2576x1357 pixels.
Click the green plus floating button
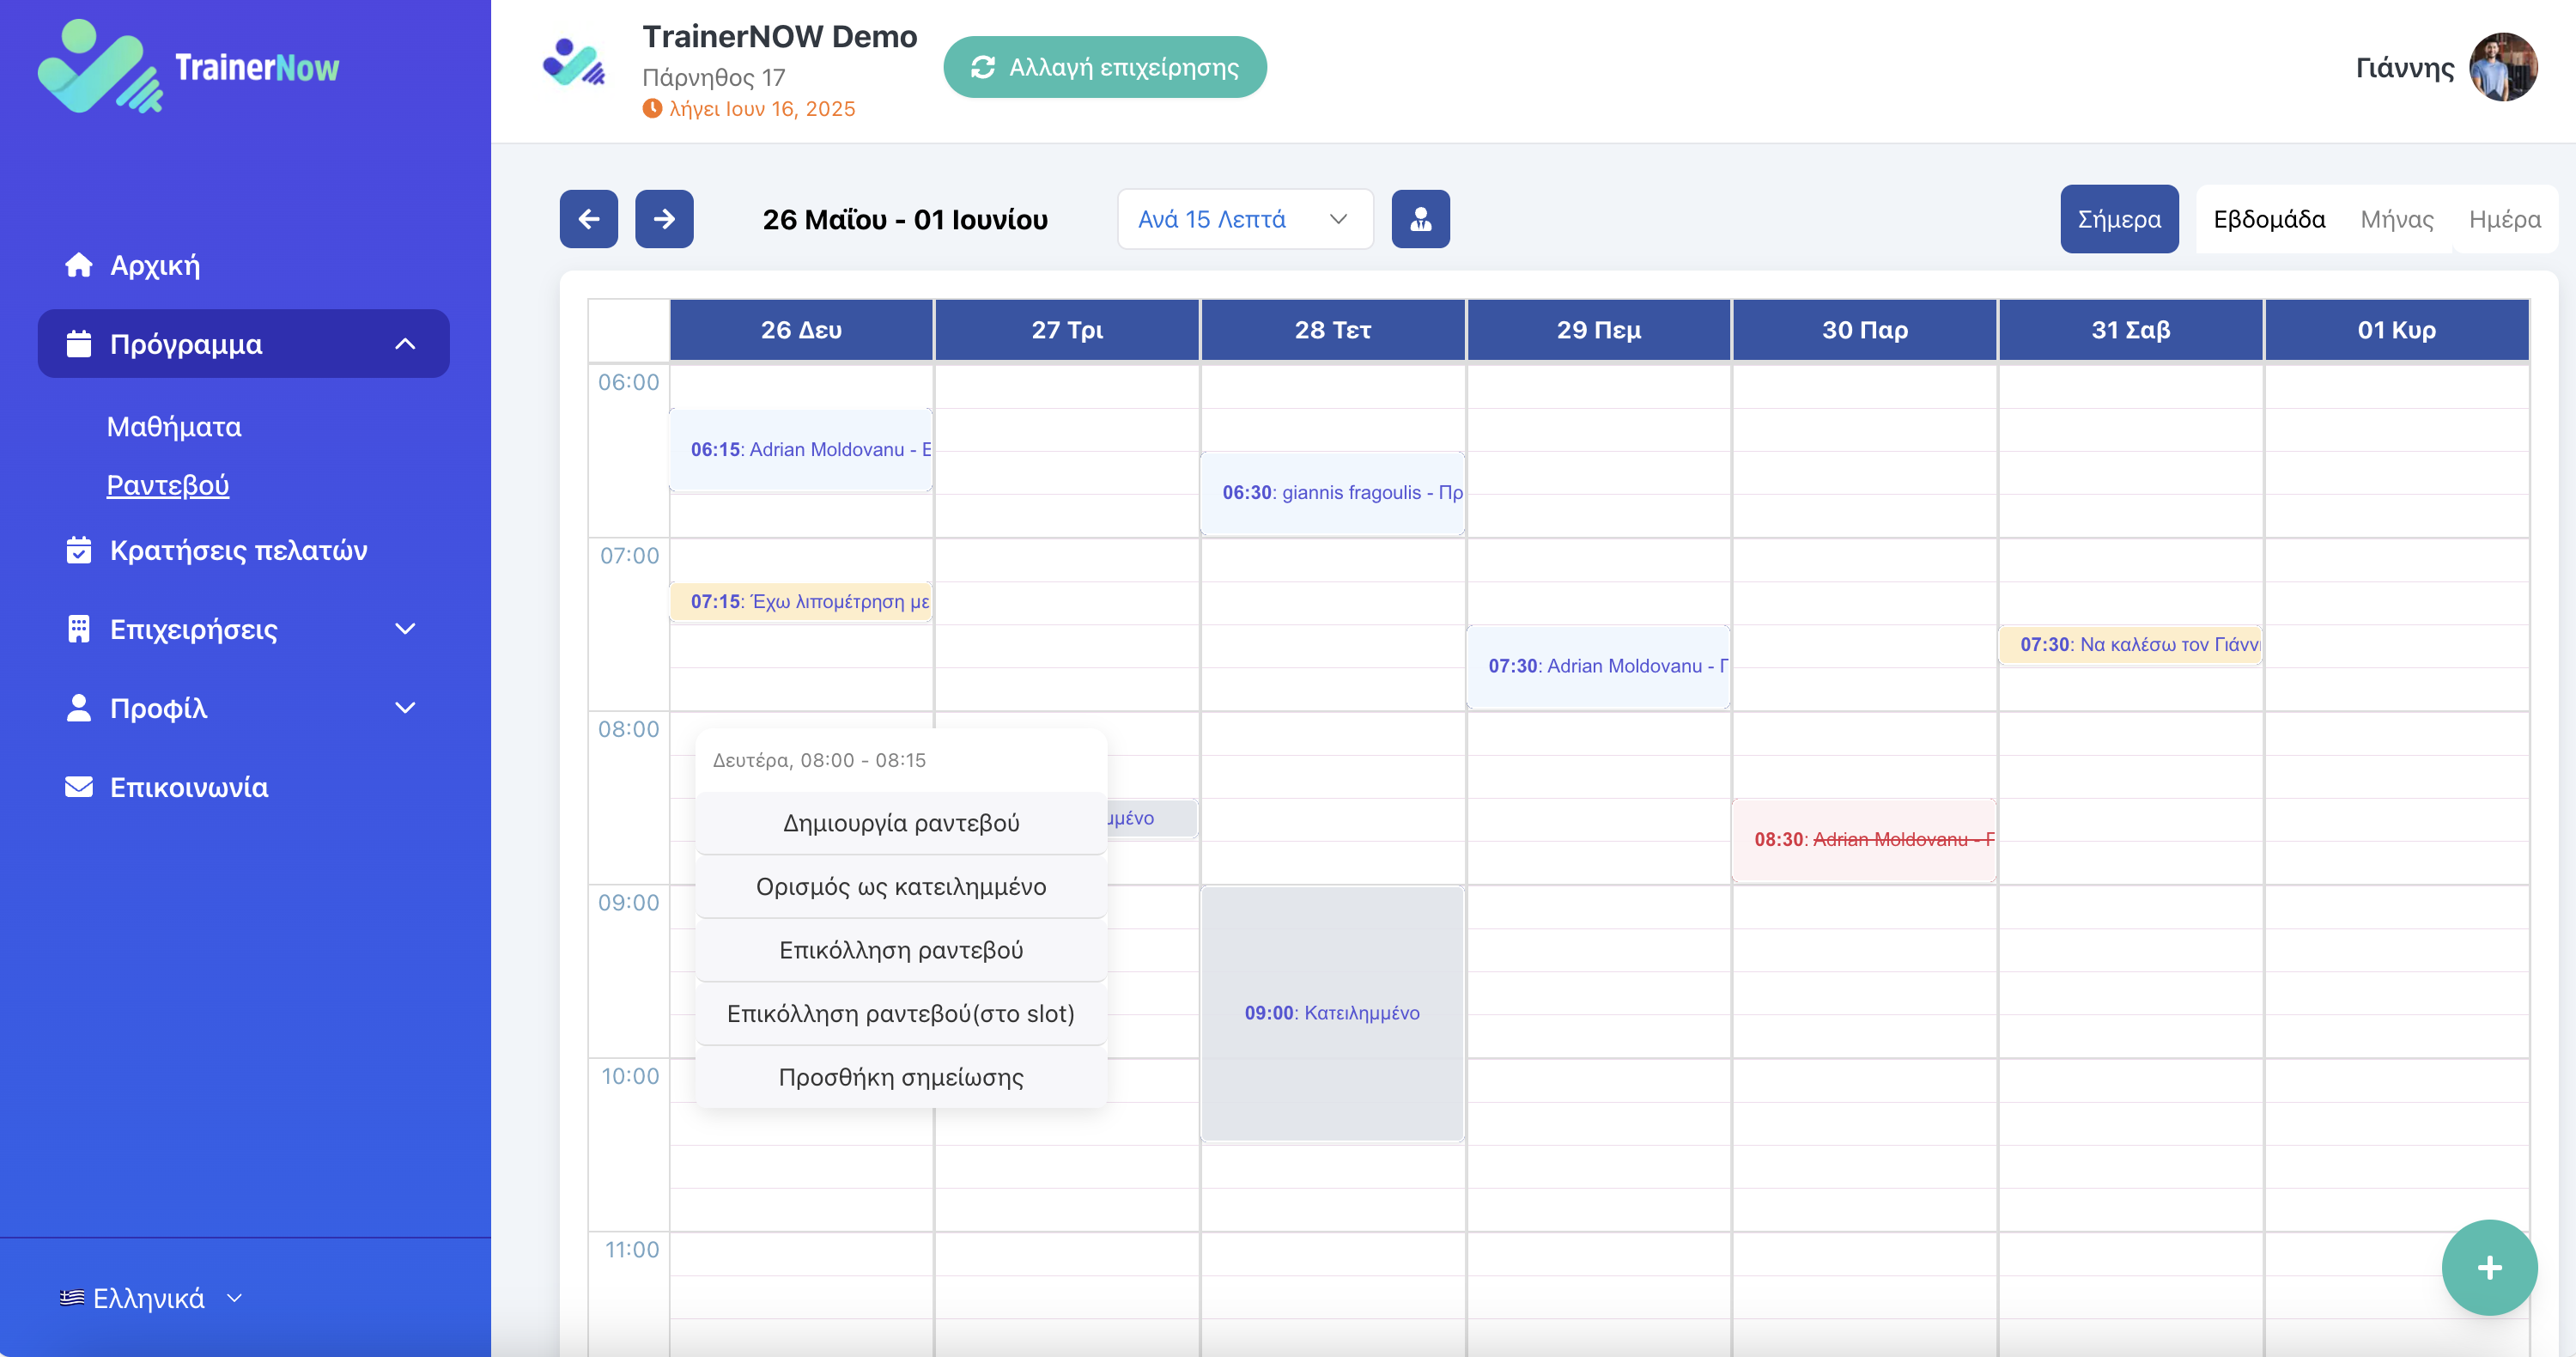(x=2489, y=1267)
